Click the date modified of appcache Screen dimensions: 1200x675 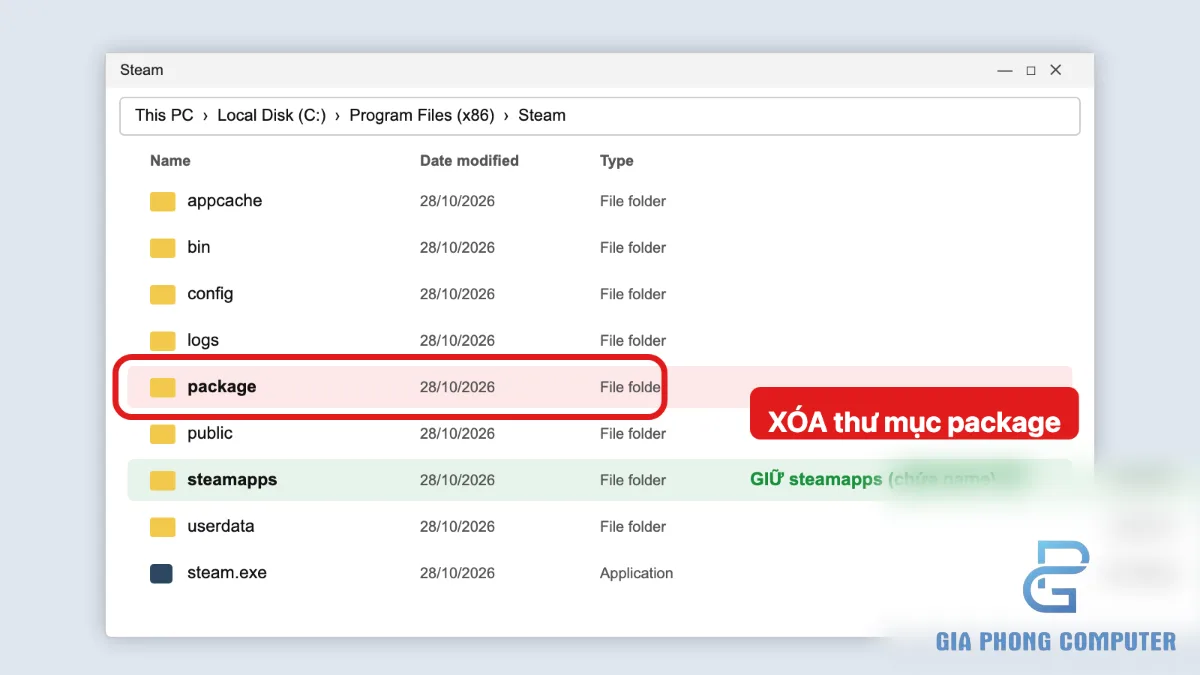click(x=457, y=201)
